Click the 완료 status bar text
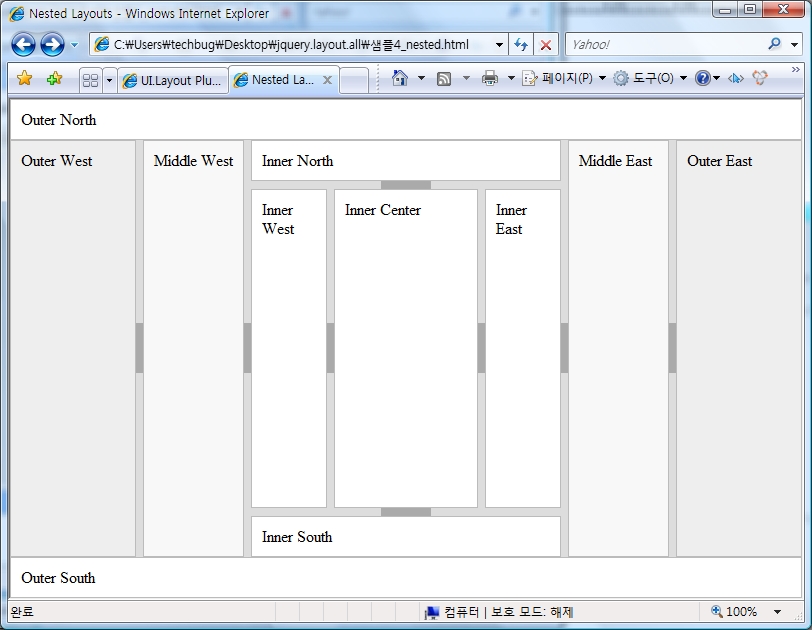Image resolution: width=812 pixels, height=630 pixels. click(22, 612)
